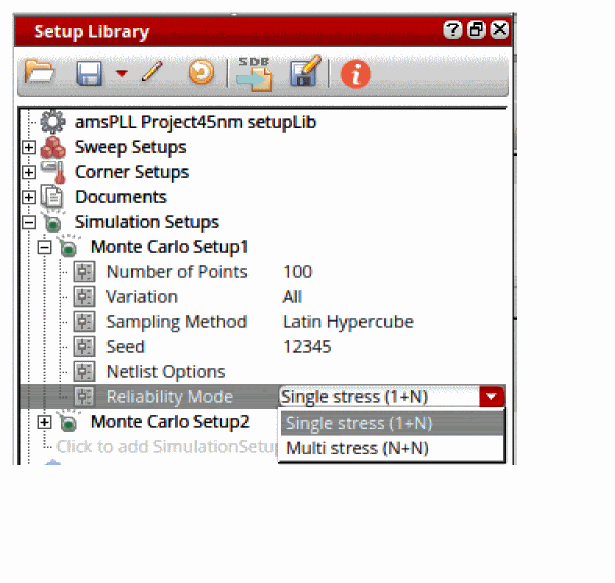Screen dimensions: 615x583
Task: Click to add SimulationSetup entry
Action: [x=167, y=446]
